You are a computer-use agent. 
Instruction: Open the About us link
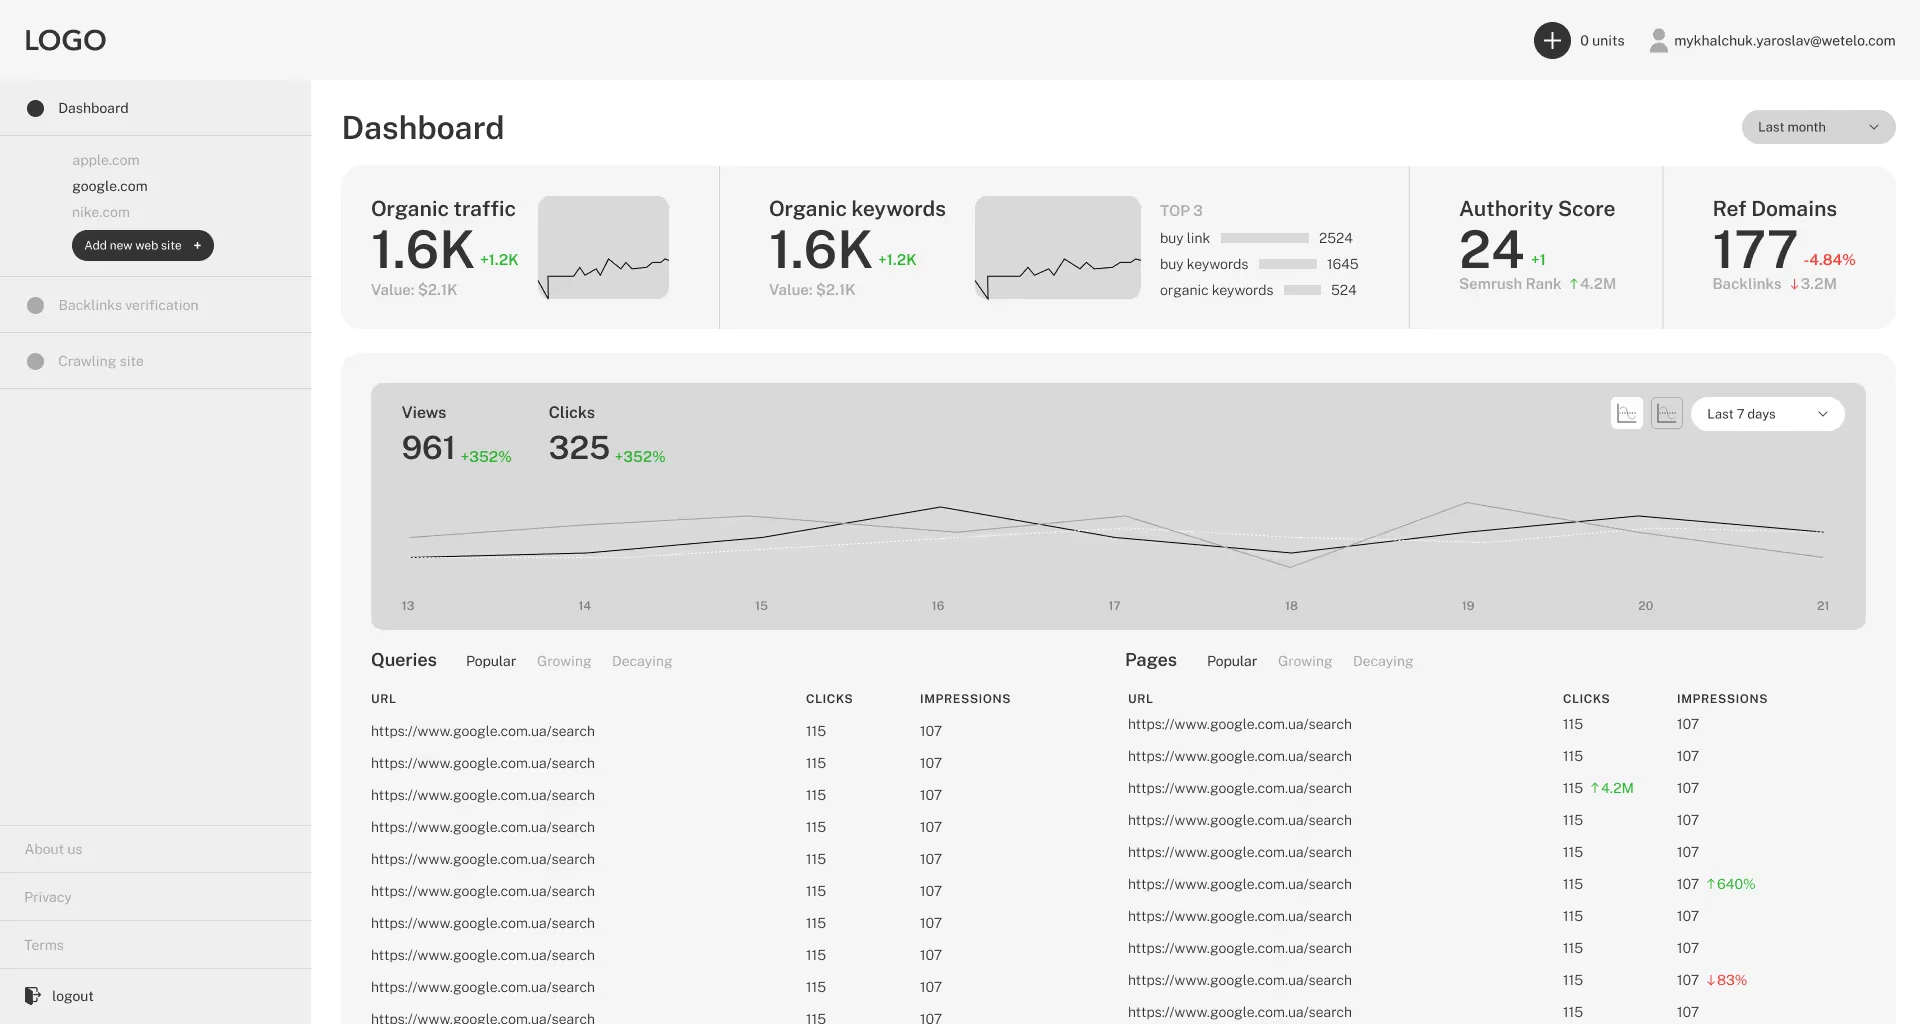click(54, 850)
